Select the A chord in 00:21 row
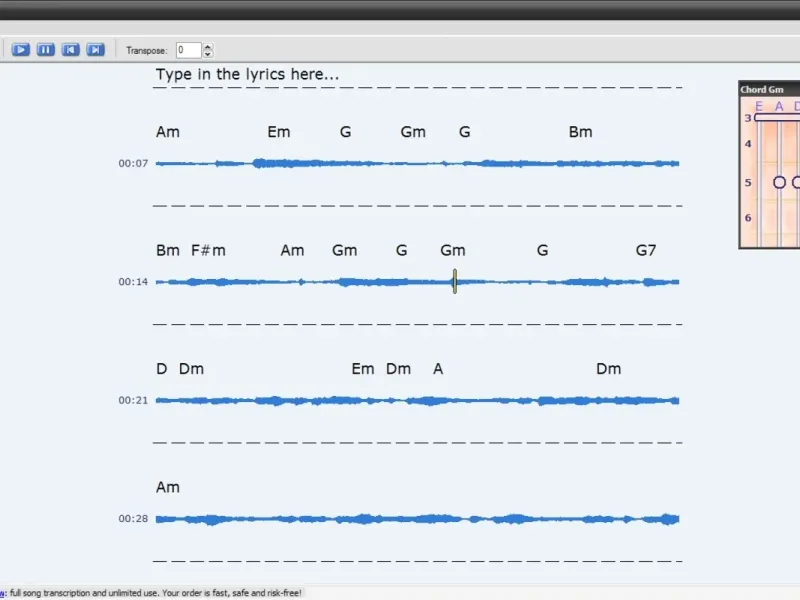800x600 pixels. [438, 369]
